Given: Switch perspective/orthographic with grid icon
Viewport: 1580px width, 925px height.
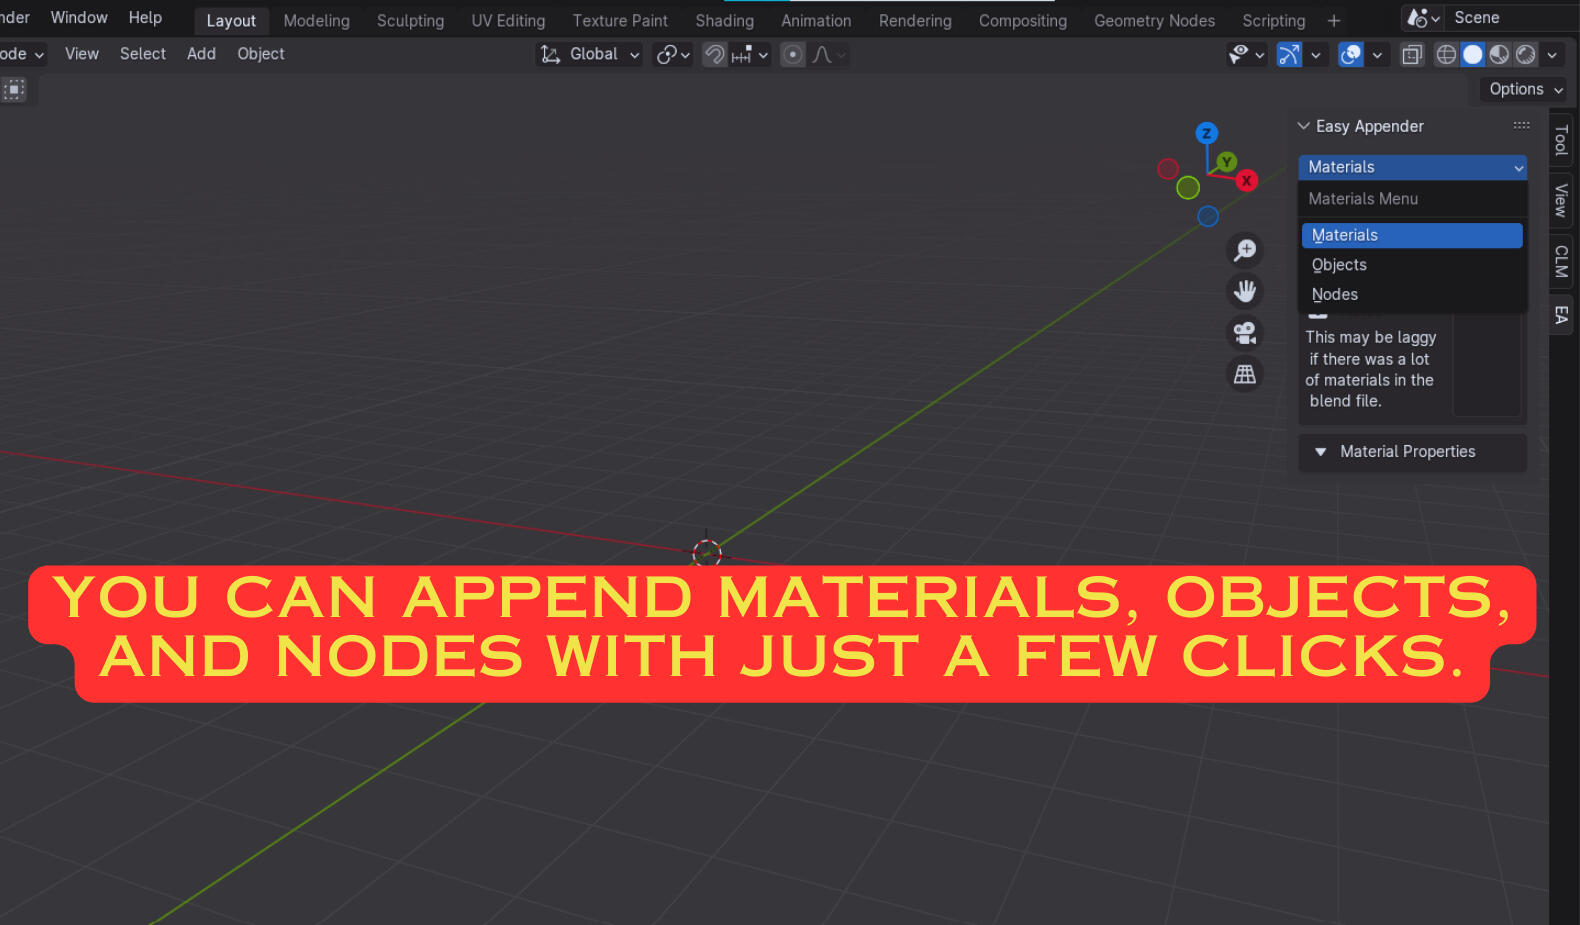Looking at the screenshot, I should tap(1245, 374).
